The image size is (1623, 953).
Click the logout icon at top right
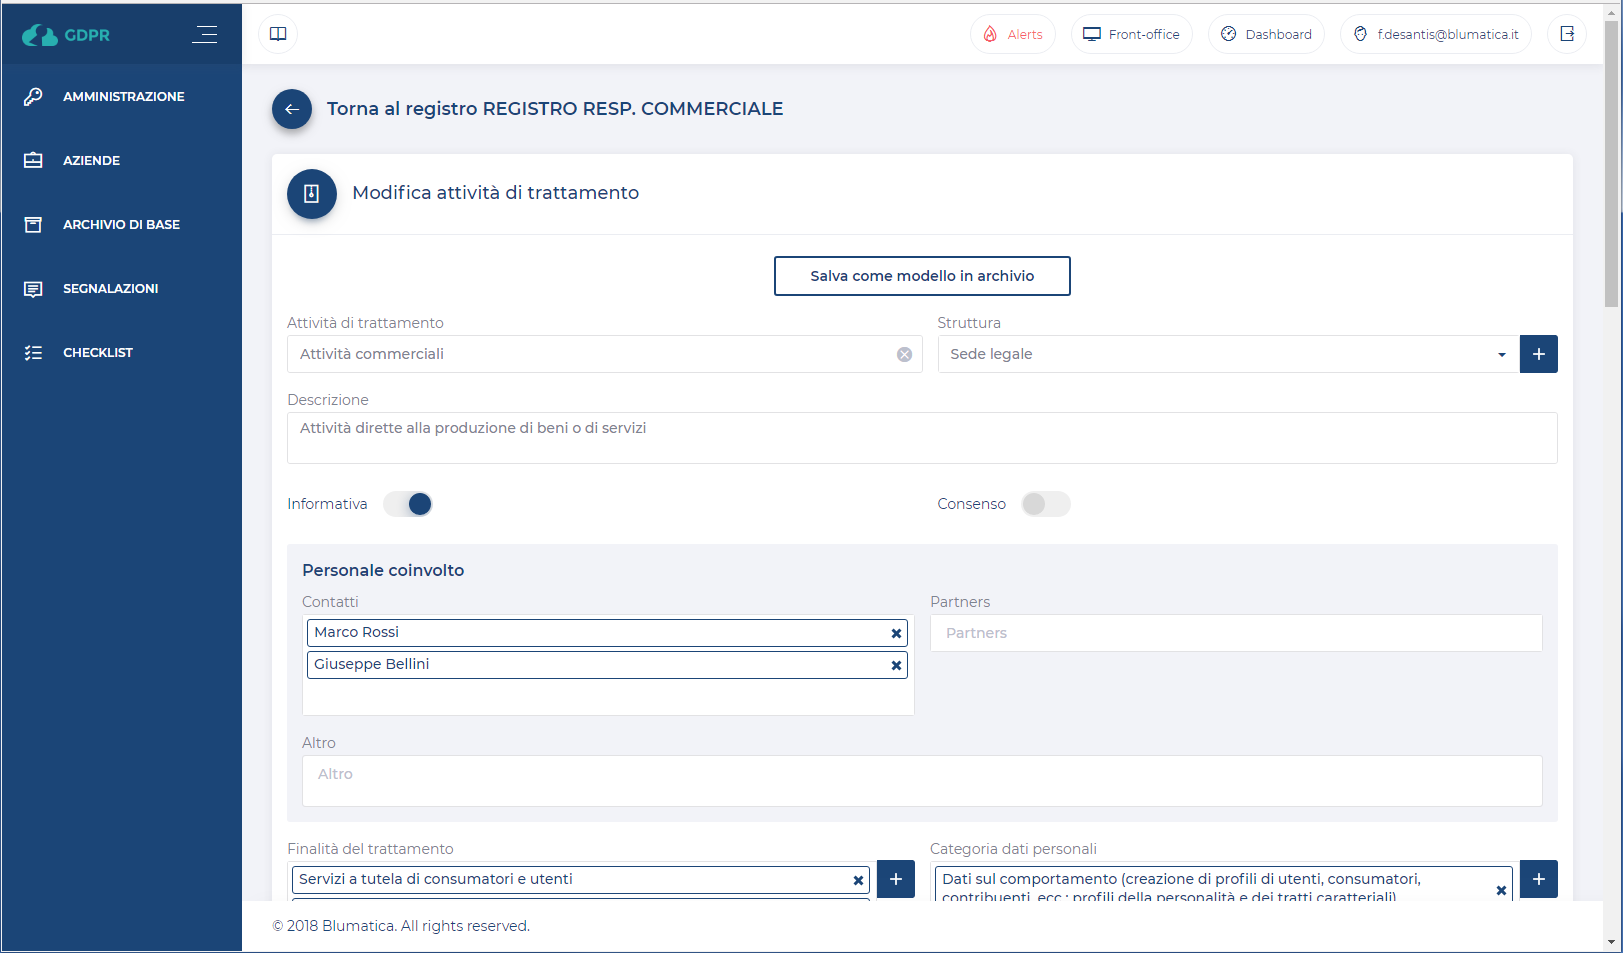[x=1566, y=34]
